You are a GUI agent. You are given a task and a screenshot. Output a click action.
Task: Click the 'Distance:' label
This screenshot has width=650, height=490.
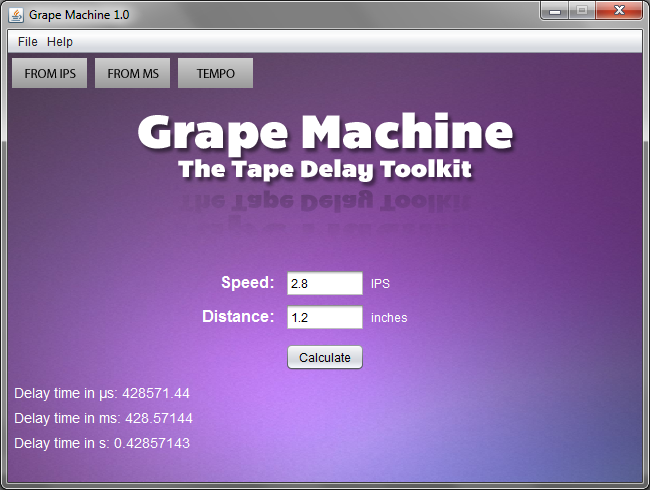click(238, 316)
